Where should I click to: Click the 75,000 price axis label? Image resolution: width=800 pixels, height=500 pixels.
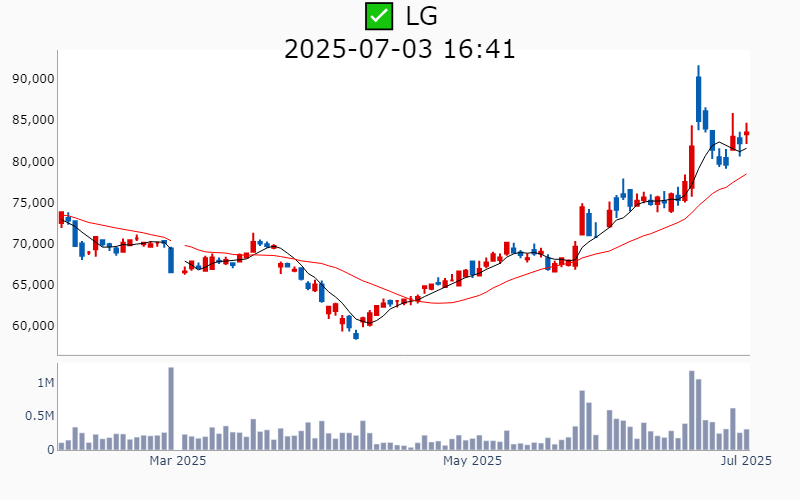33,203
